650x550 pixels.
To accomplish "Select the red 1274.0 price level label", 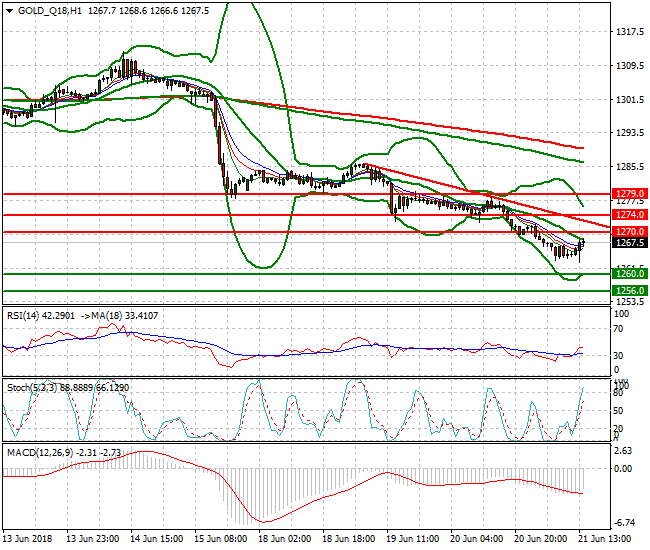I will click(x=630, y=215).
